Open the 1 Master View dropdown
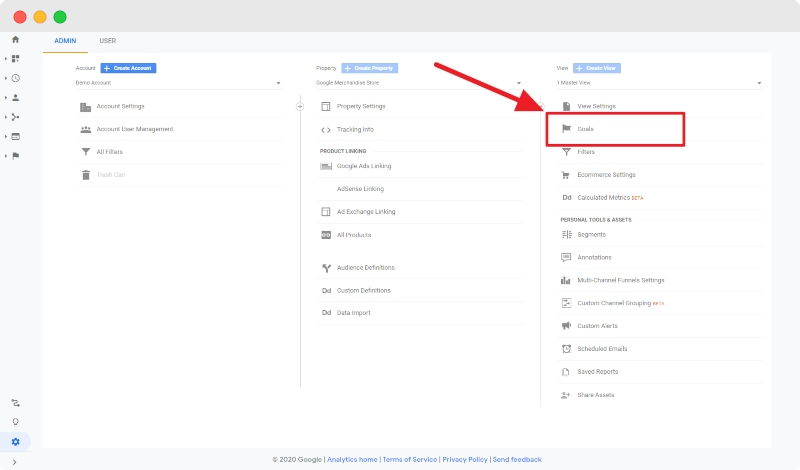800x470 pixels. click(x=660, y=83)
